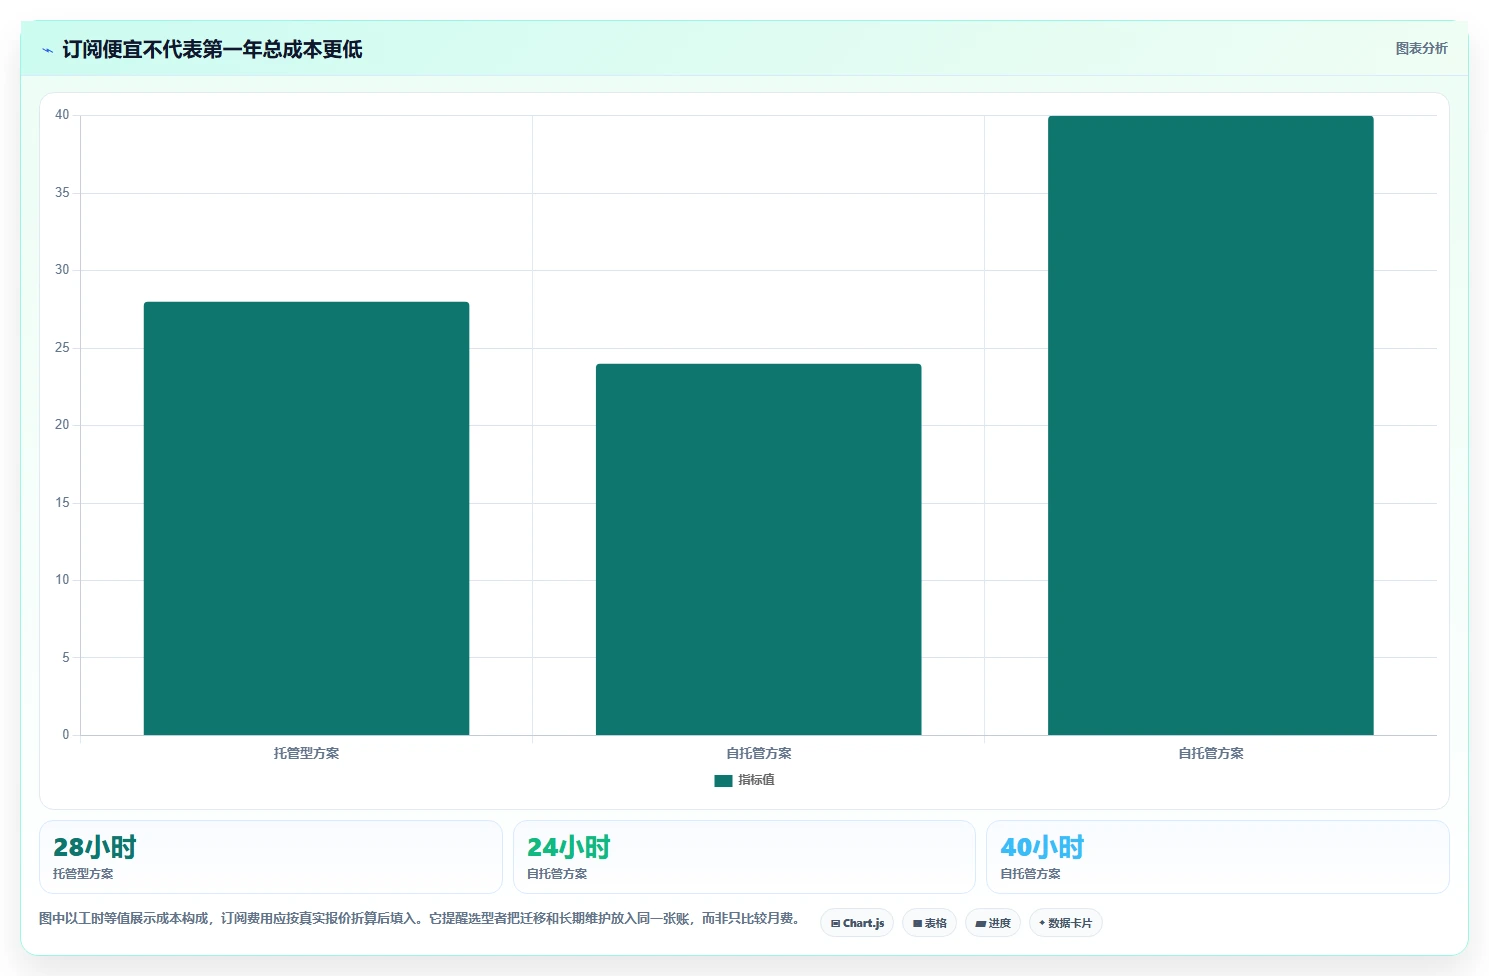Click the y-axis tick label 0
1489x976 pixels.
tap(66, 735)
